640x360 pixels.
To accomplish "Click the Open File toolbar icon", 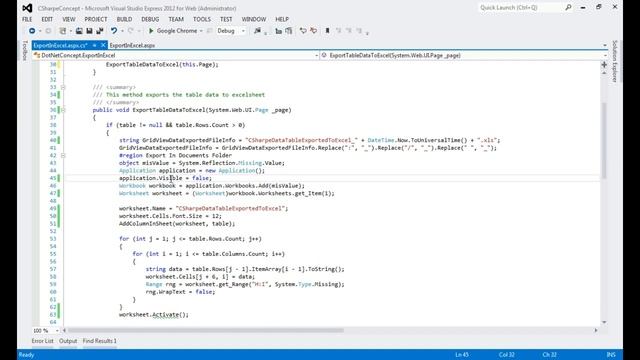I will tap(79, 31).
